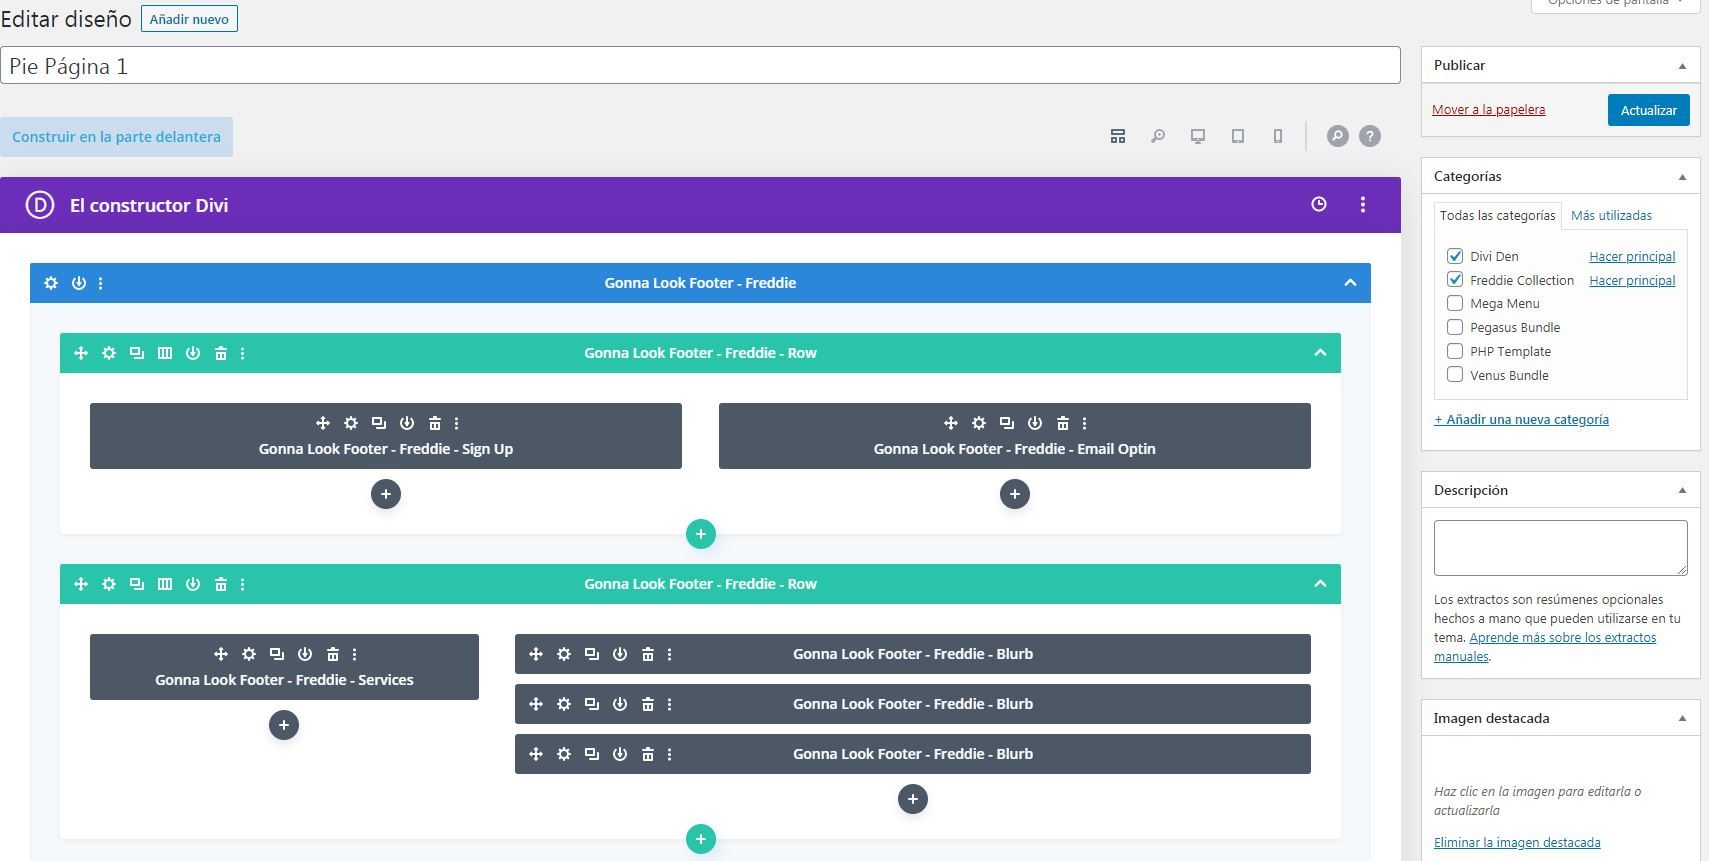Open editing history clock icon in Divi header
The height and width of the screenshot is (861, 1709).
(x=1319, y=204)
